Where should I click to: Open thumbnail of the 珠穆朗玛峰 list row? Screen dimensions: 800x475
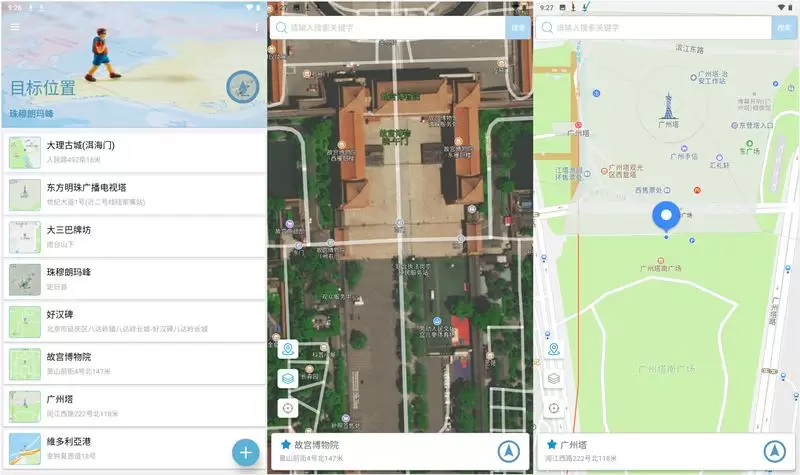point(24,279)
